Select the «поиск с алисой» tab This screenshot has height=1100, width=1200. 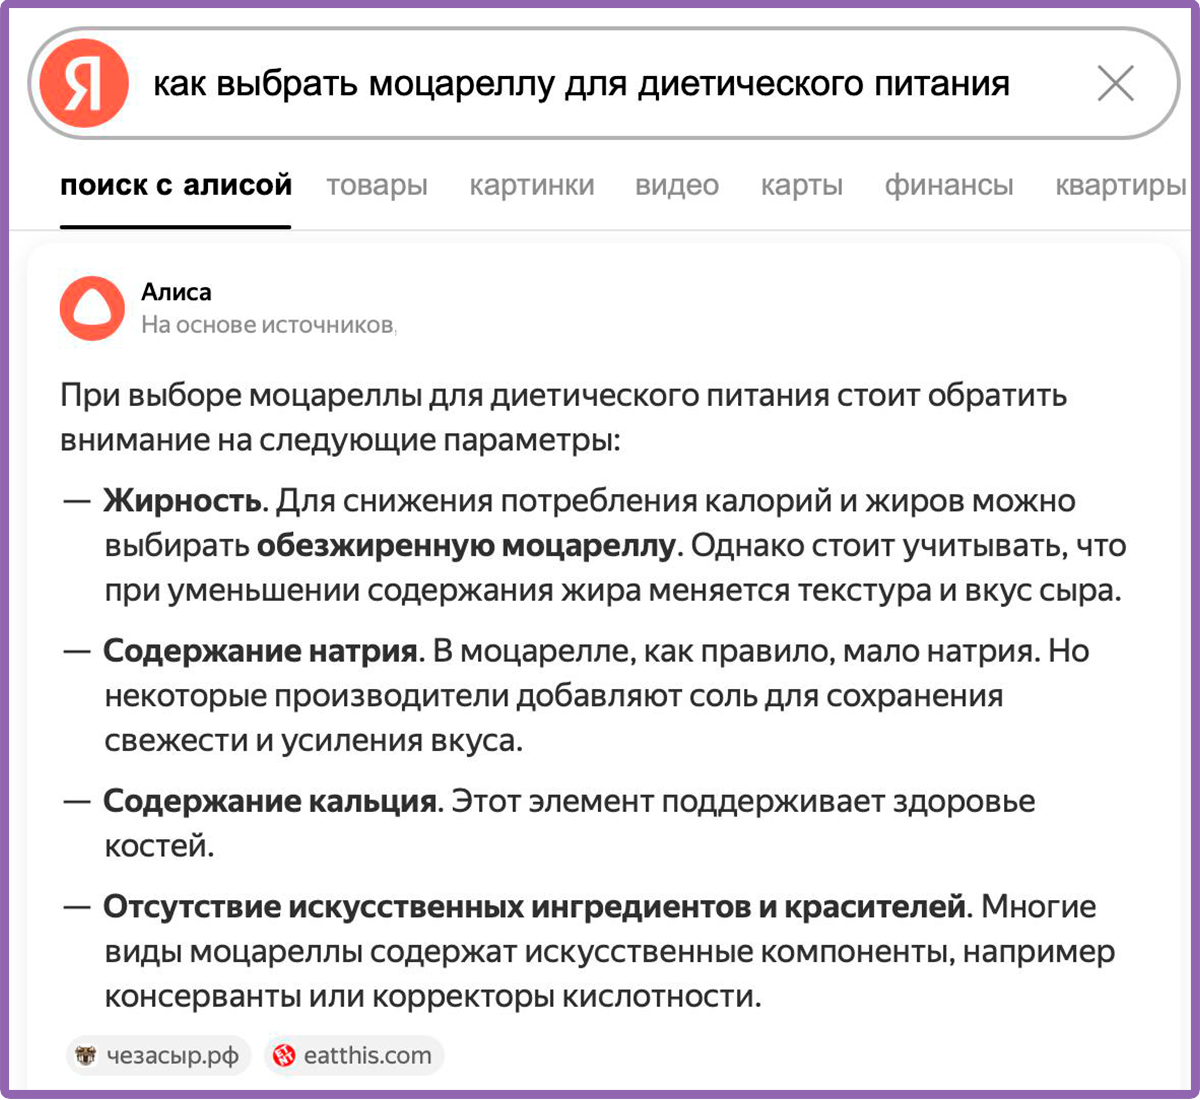pos(176,186)
